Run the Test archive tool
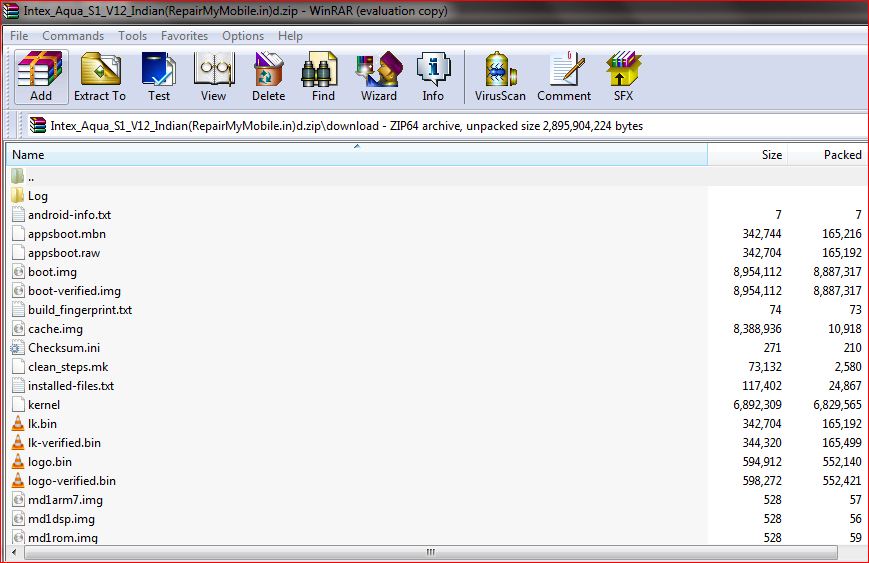Viewport: 869px width, 563px height. point(159,76)
